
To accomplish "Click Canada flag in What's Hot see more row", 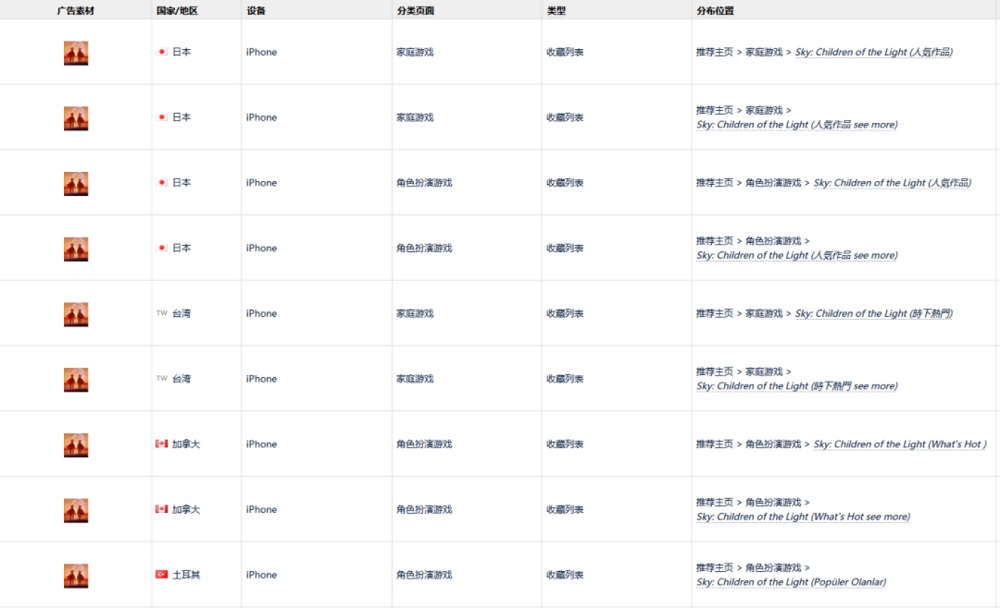I will pos(161,509).
